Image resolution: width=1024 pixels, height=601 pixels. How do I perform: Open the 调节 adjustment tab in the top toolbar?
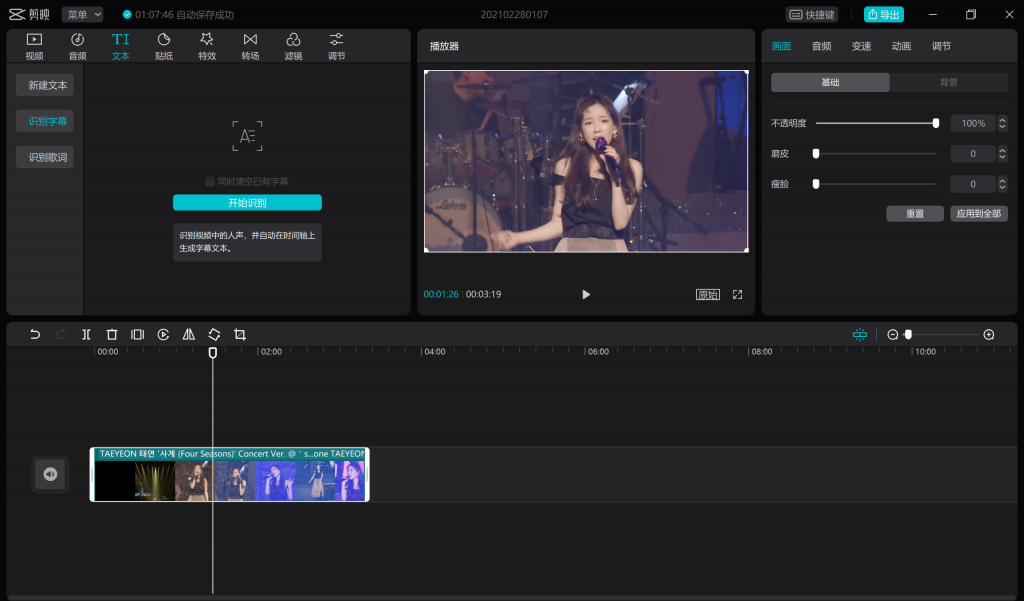336,46
